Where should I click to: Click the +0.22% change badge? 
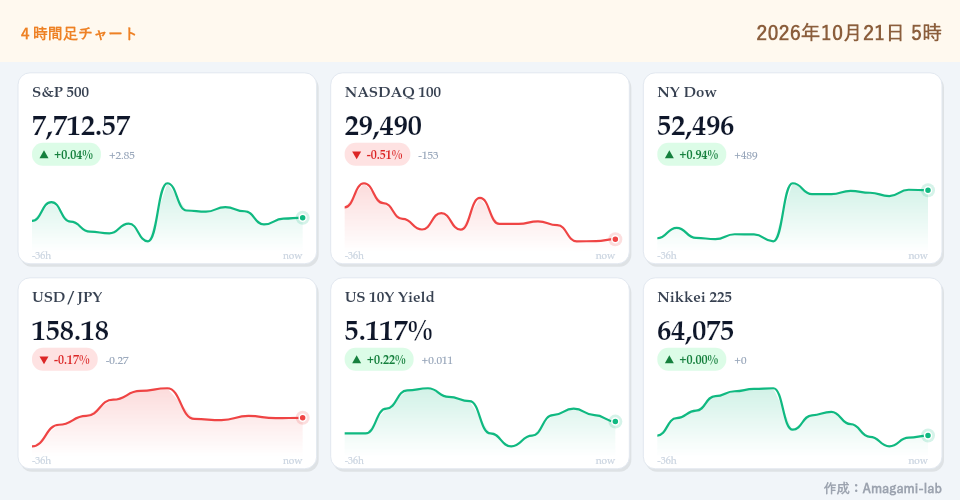point(379,360)
